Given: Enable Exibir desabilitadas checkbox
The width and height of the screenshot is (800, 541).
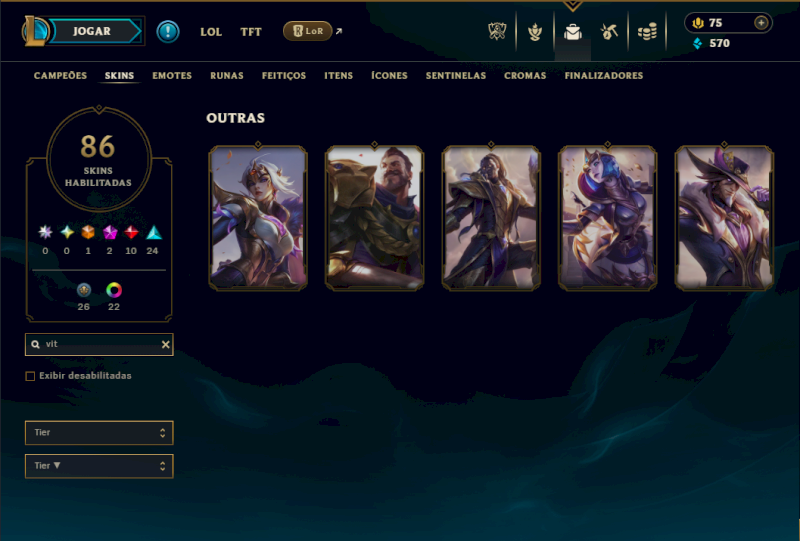Looking at the screenshot, I should 30,376.
